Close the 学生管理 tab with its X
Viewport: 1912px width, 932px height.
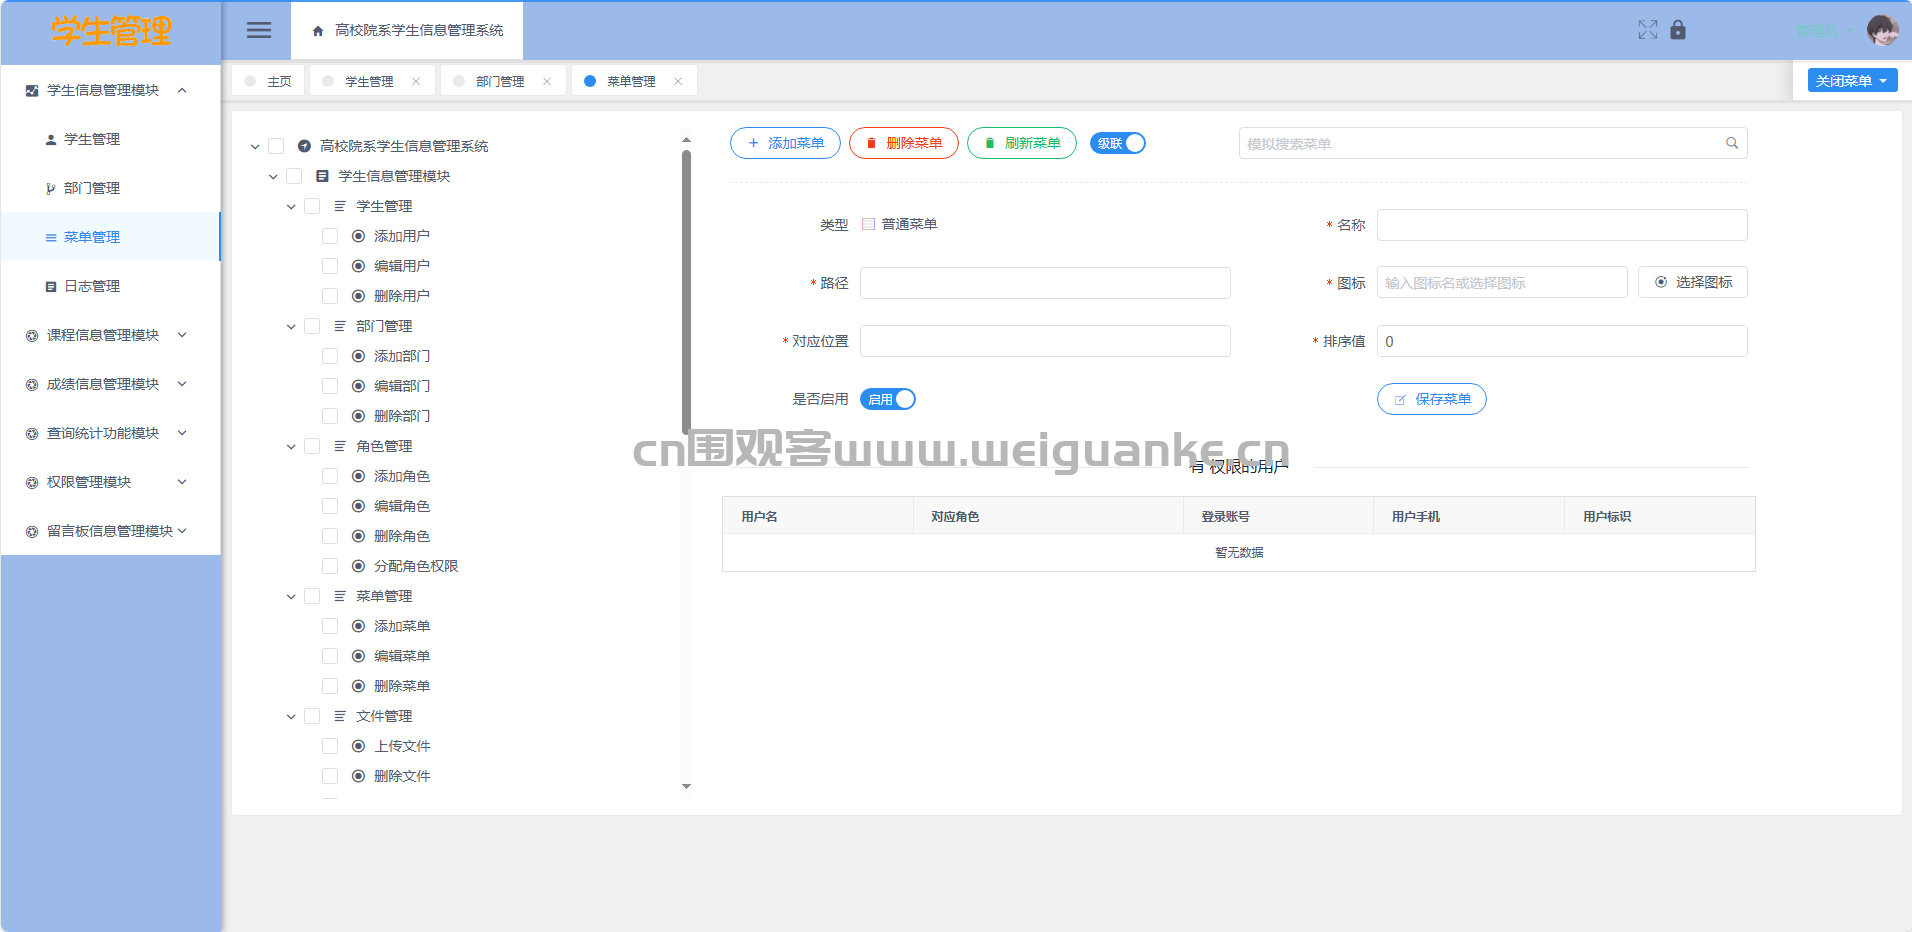click(416, 82)
